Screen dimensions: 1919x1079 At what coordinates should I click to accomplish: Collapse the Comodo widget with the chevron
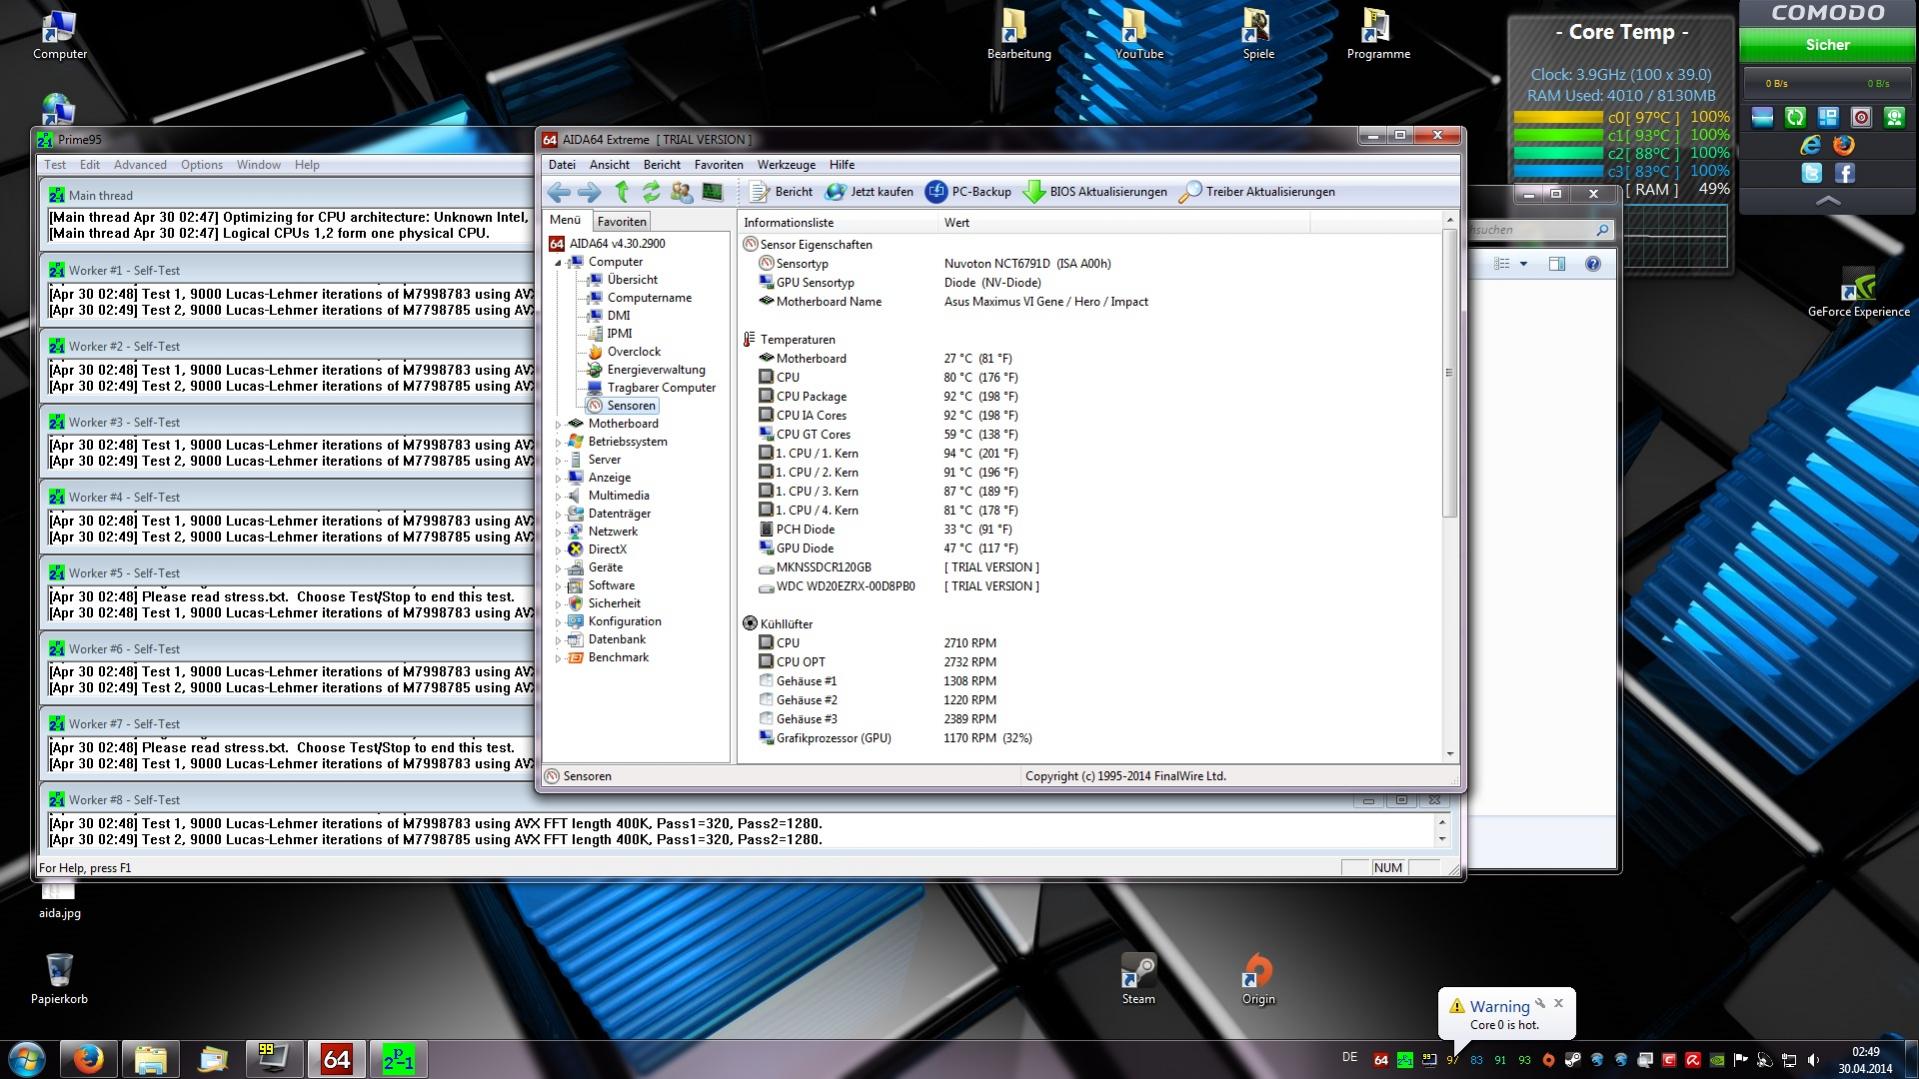tap(1827, 201)
